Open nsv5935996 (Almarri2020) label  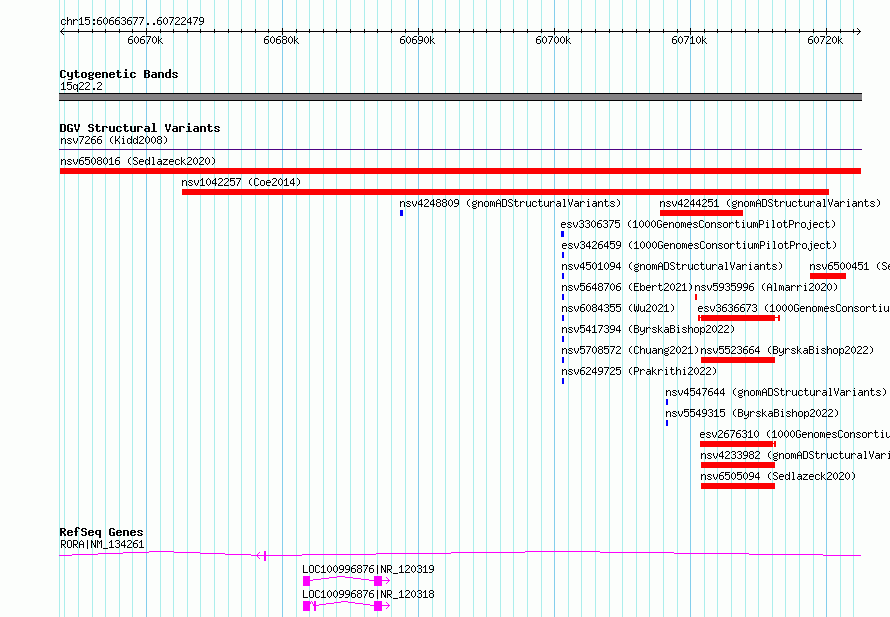point(766,287)
